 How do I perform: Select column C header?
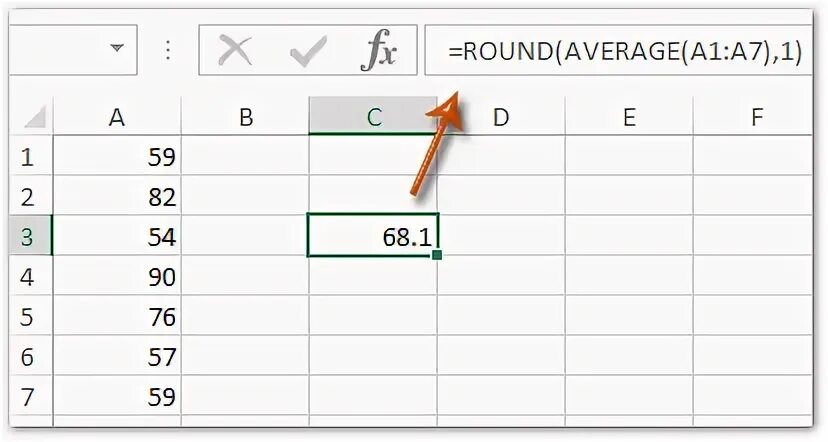[x=374, y=117]
